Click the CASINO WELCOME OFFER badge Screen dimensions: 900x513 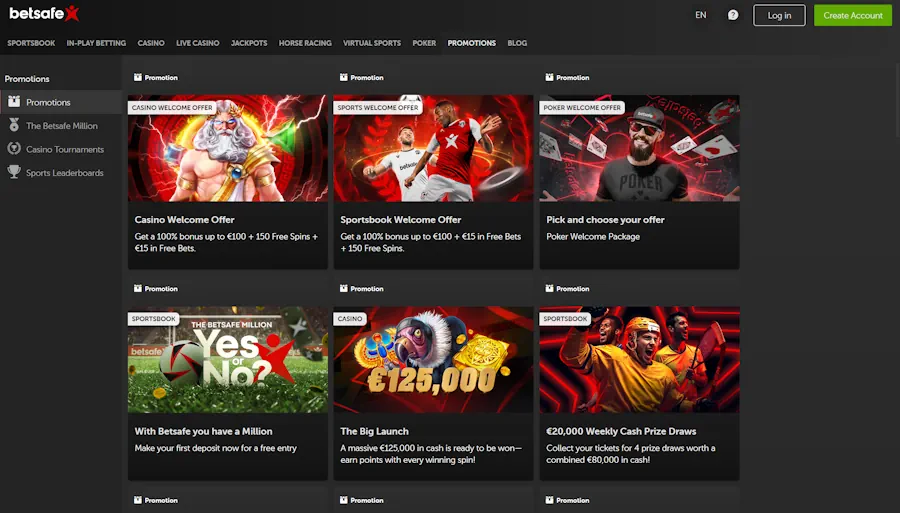[x=172, y=107]
